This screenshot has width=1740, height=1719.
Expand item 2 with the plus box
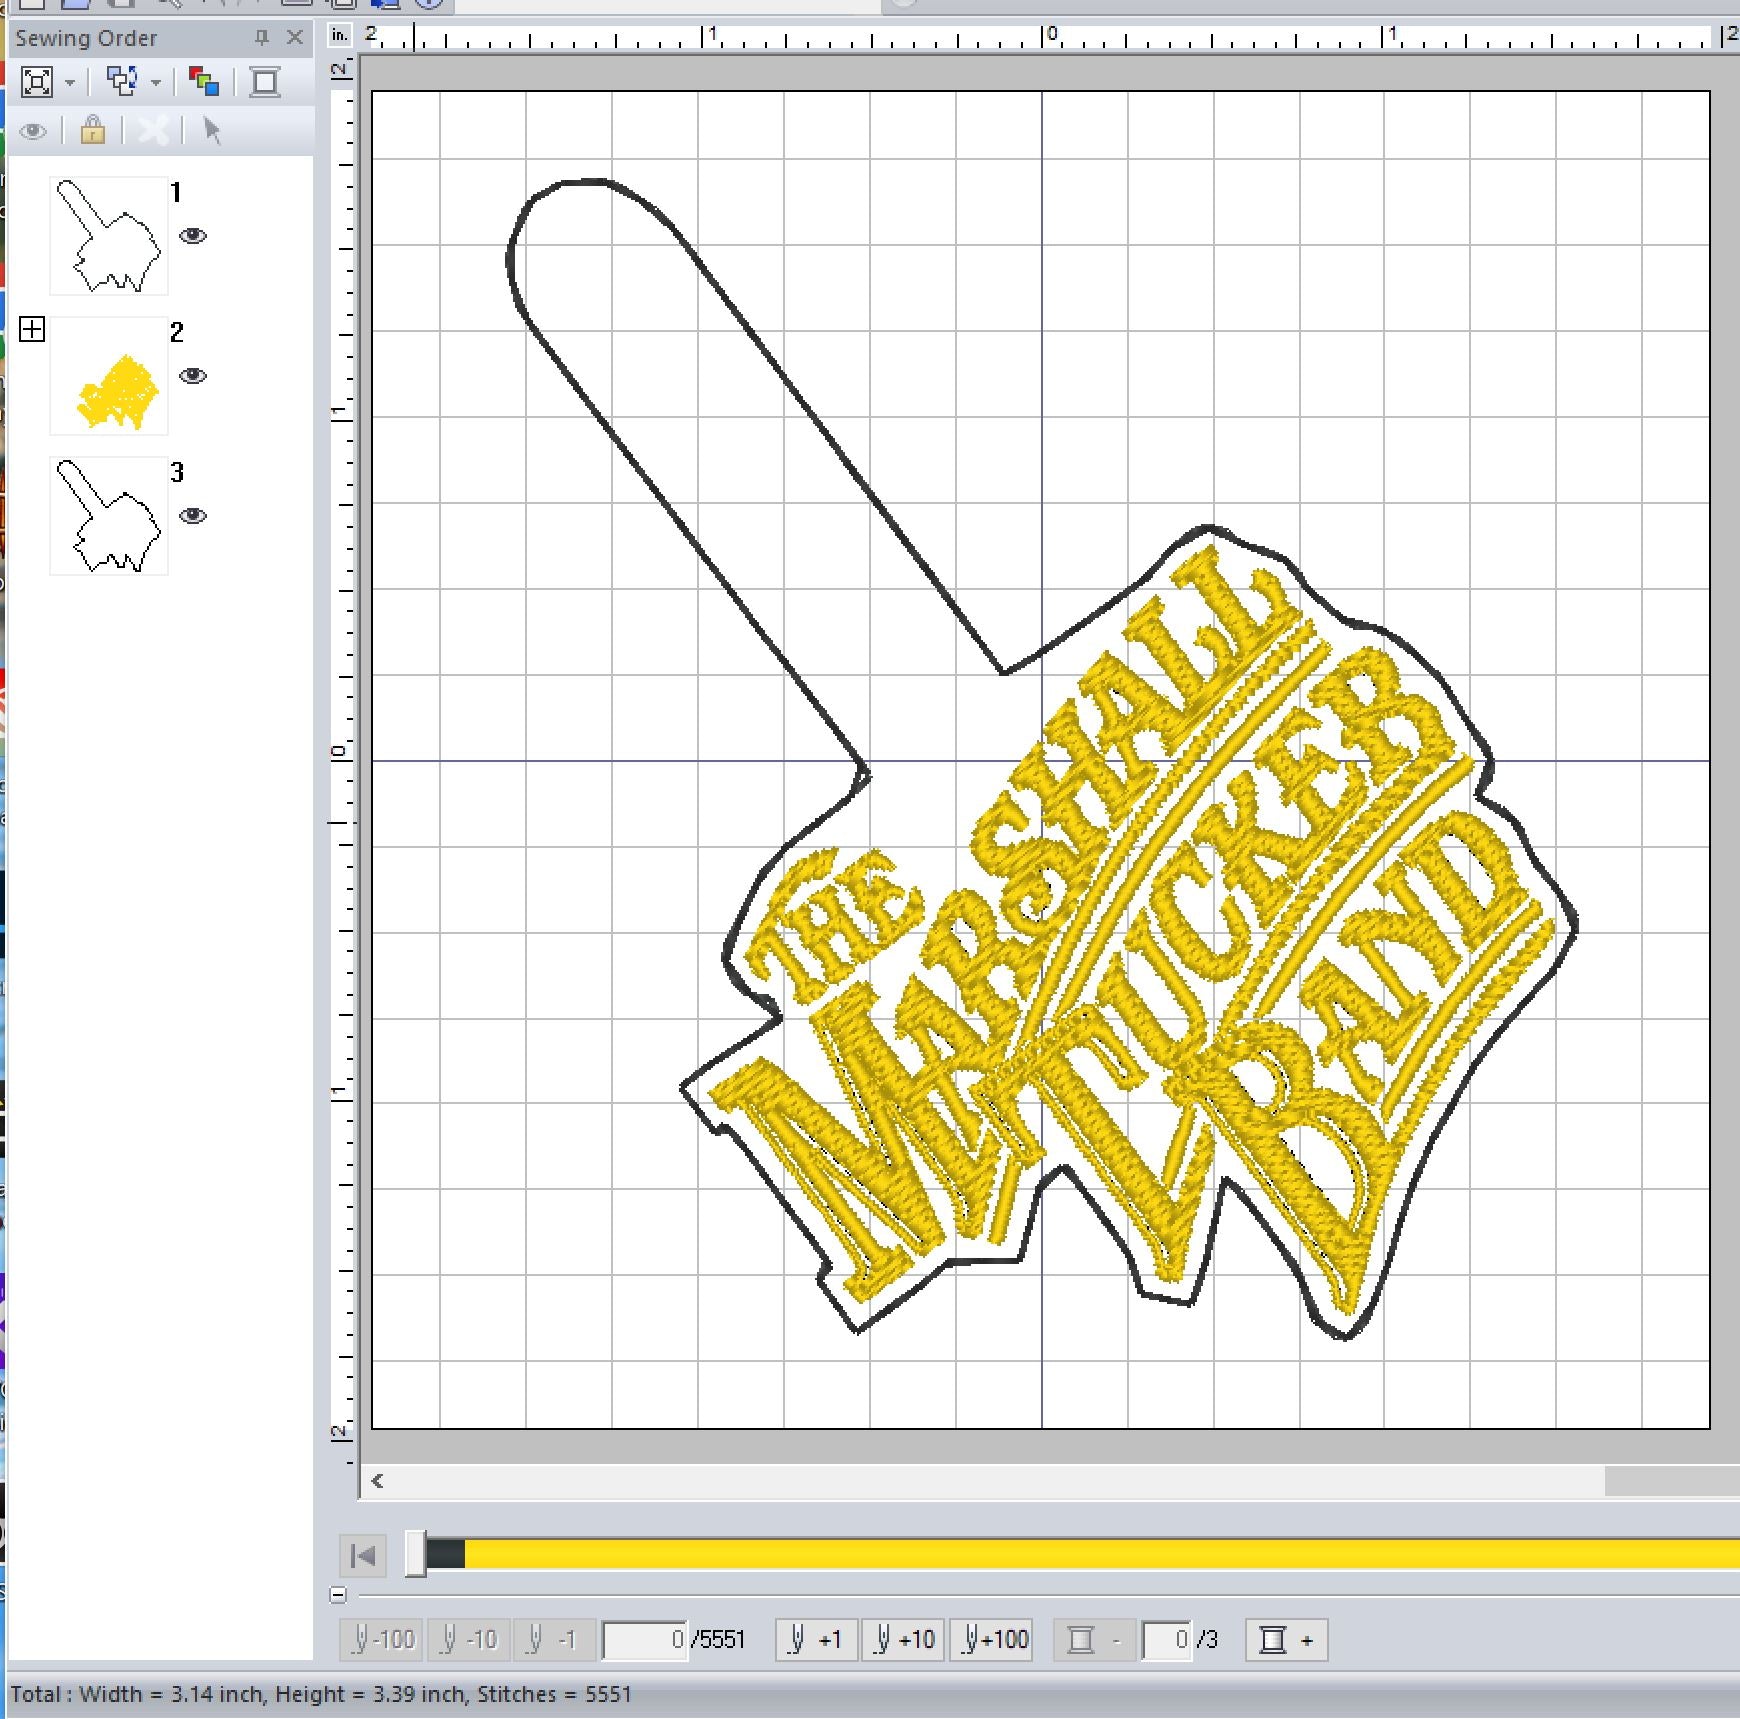[32, 330]
